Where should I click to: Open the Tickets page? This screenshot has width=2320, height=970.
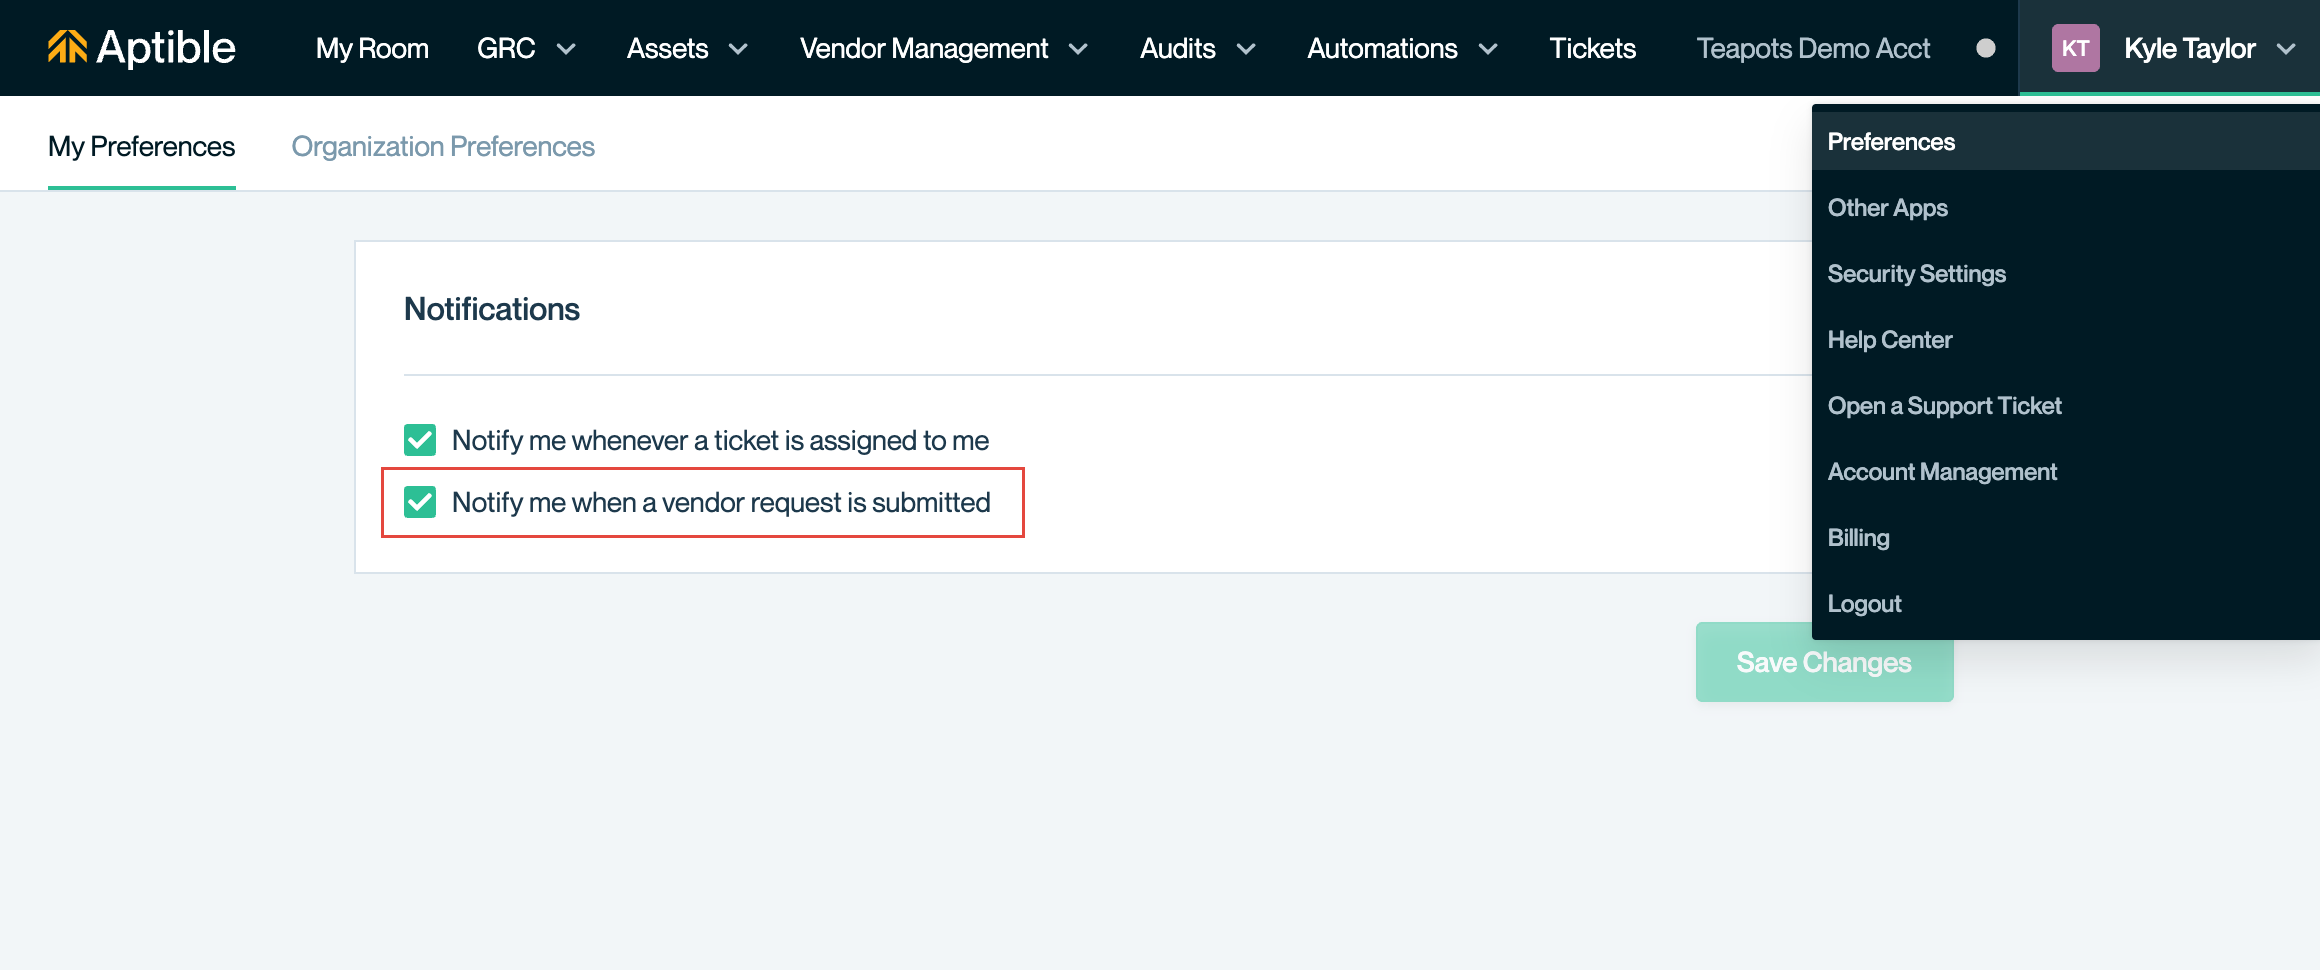coord(1592,48)
